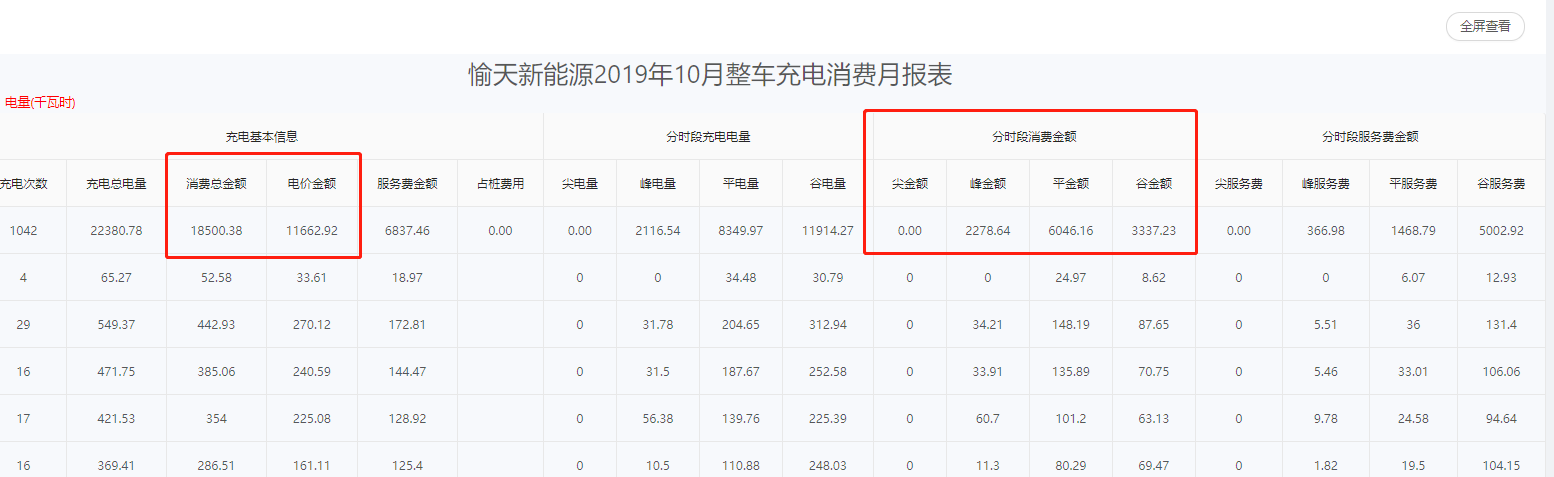This screenshot has width=1554, height=477.
Task: Click the 分时段服务费金额 group header
Action: (1370, 137)
